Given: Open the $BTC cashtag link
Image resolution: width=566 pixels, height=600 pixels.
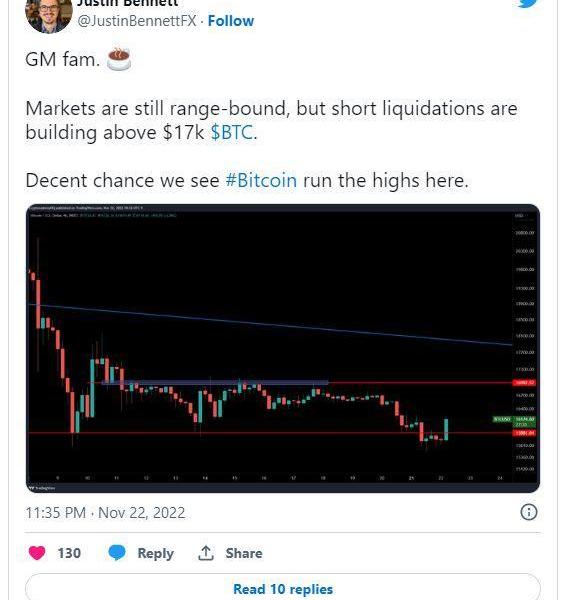Looking at the screenshot, I should pos(232,133).
